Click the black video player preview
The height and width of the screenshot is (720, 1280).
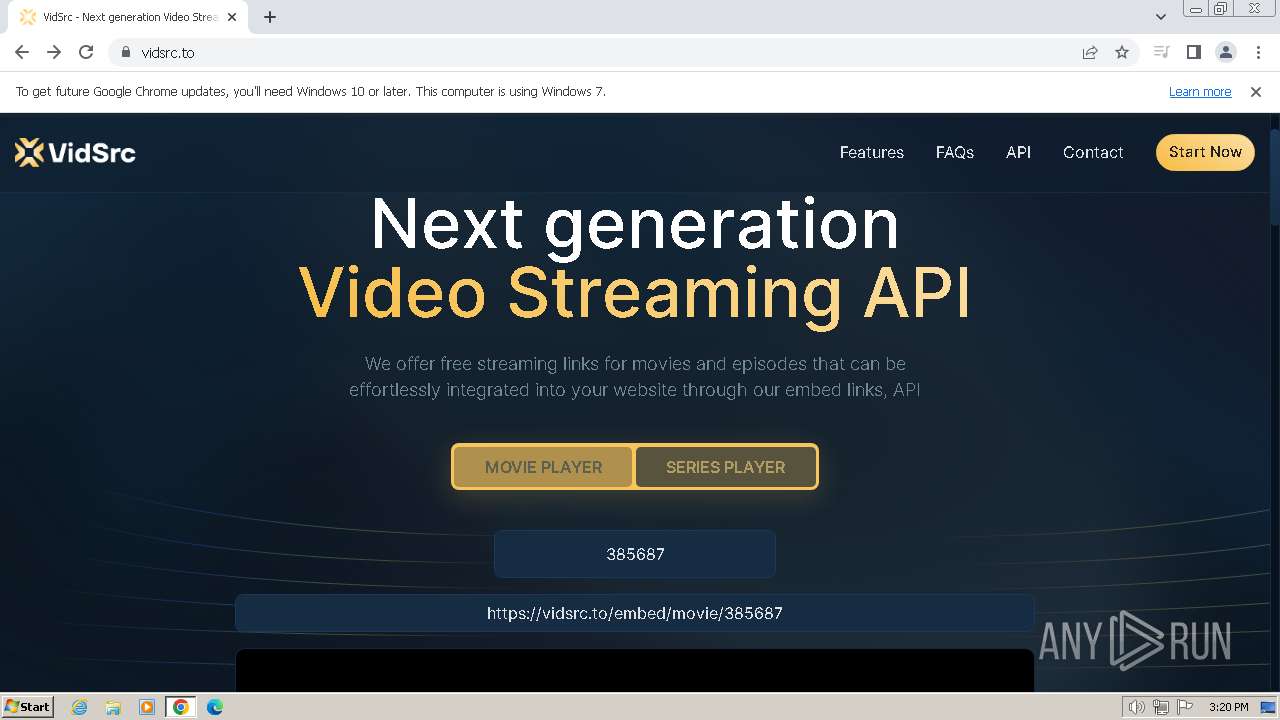pos(635,670)
